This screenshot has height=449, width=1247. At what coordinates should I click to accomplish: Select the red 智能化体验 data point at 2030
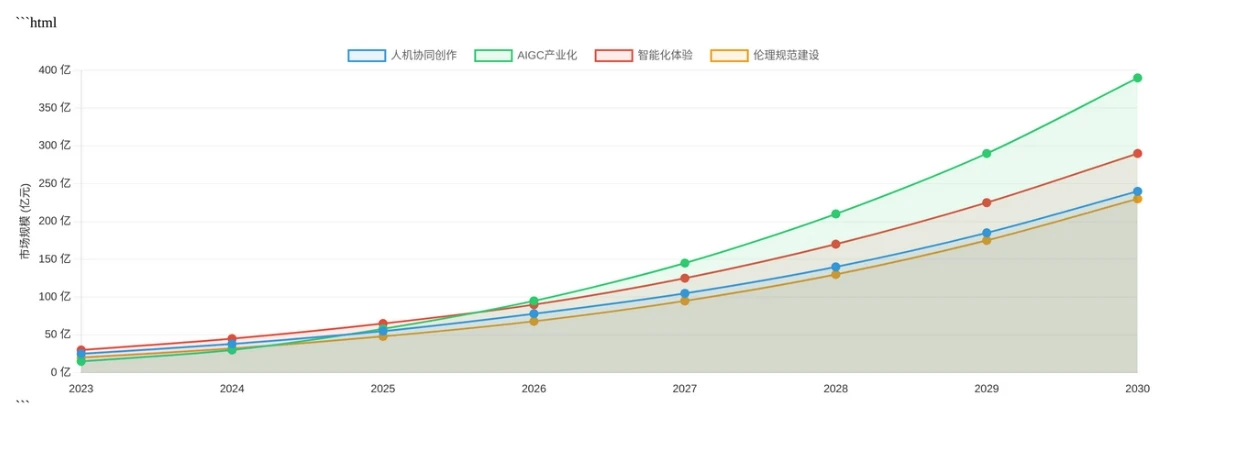click(x=1137, y=154)
